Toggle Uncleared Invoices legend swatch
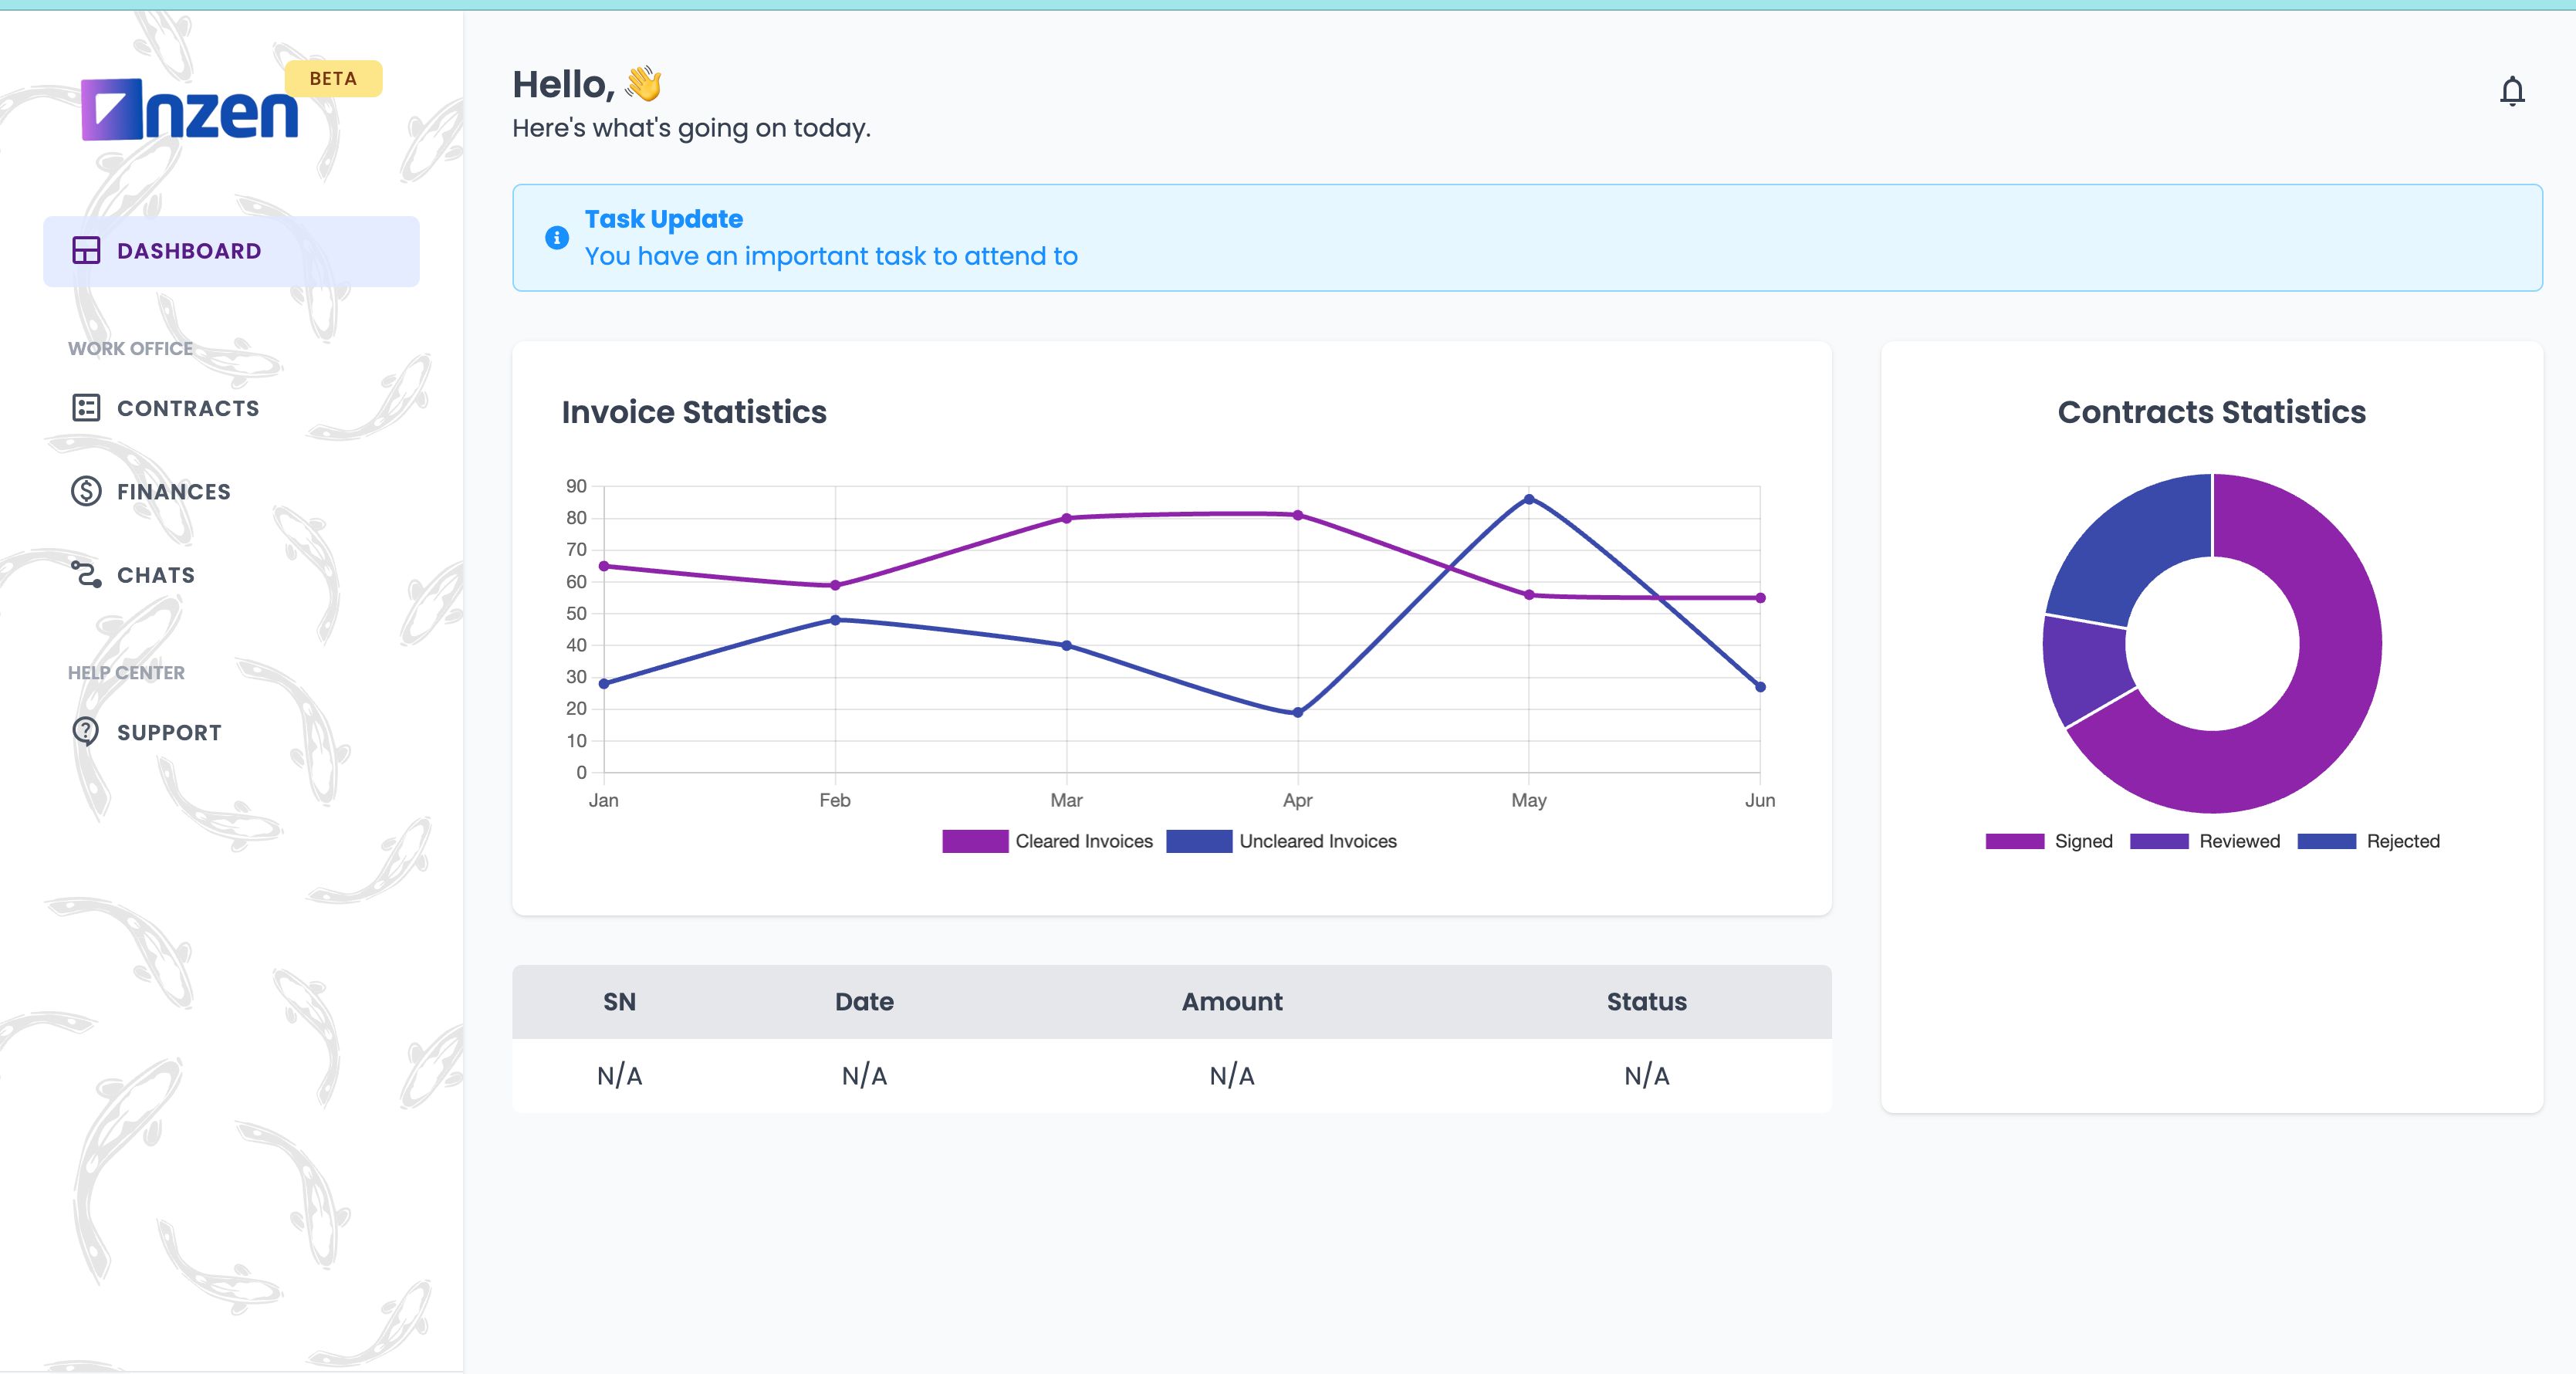 click(1199, 841)
